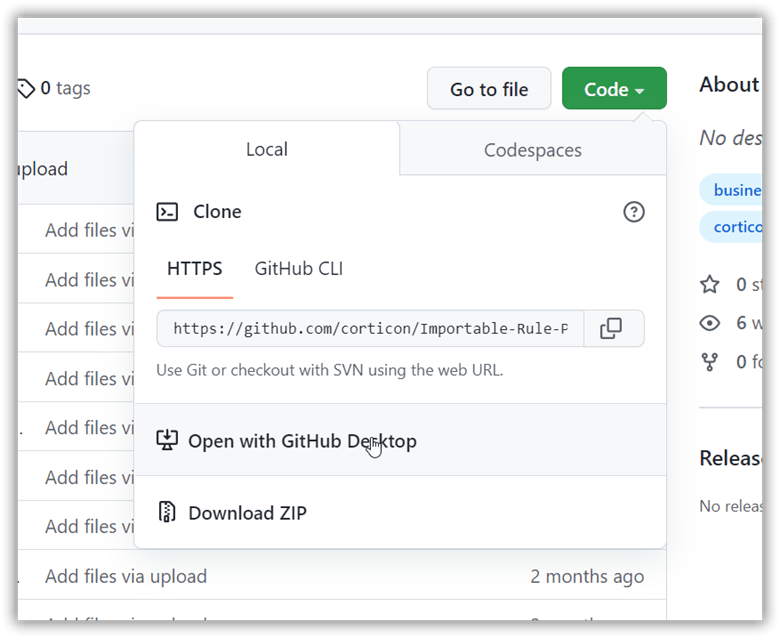Click the eye watchers icon
780x638 pixels.
click(710, 323)
